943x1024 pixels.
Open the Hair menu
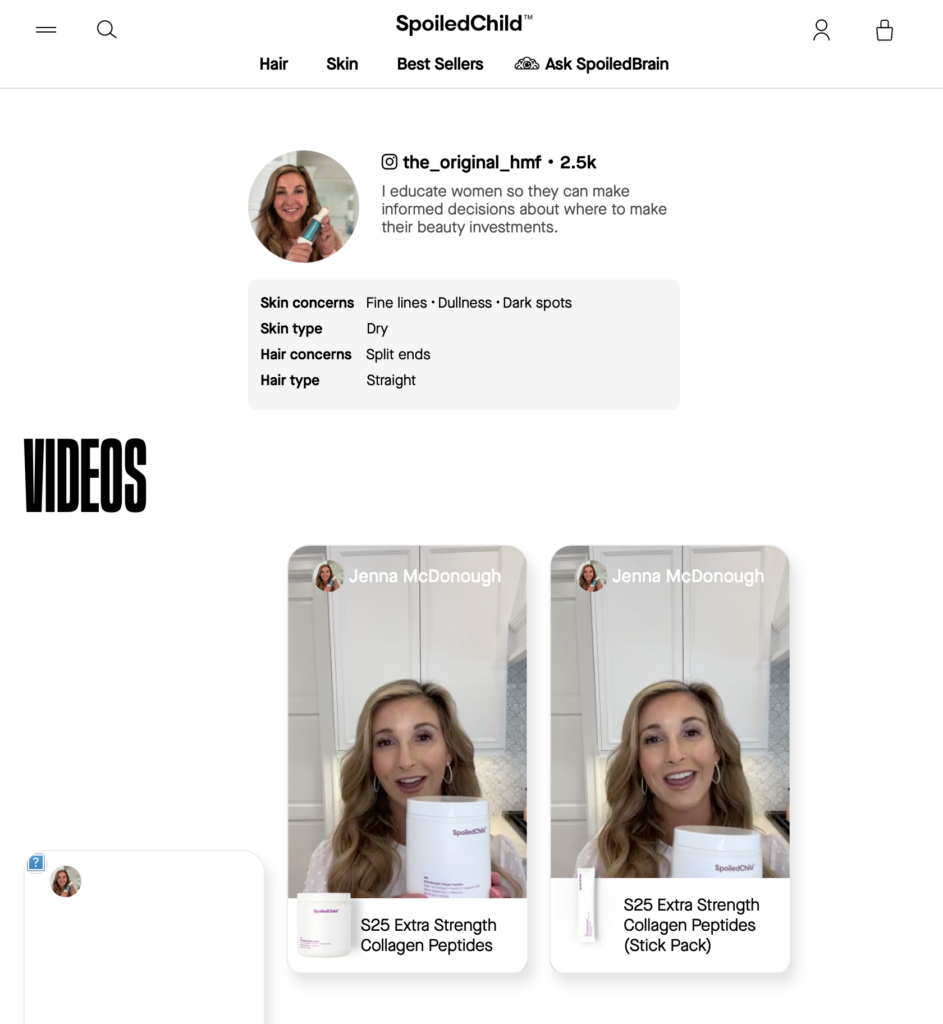point(274,64)
